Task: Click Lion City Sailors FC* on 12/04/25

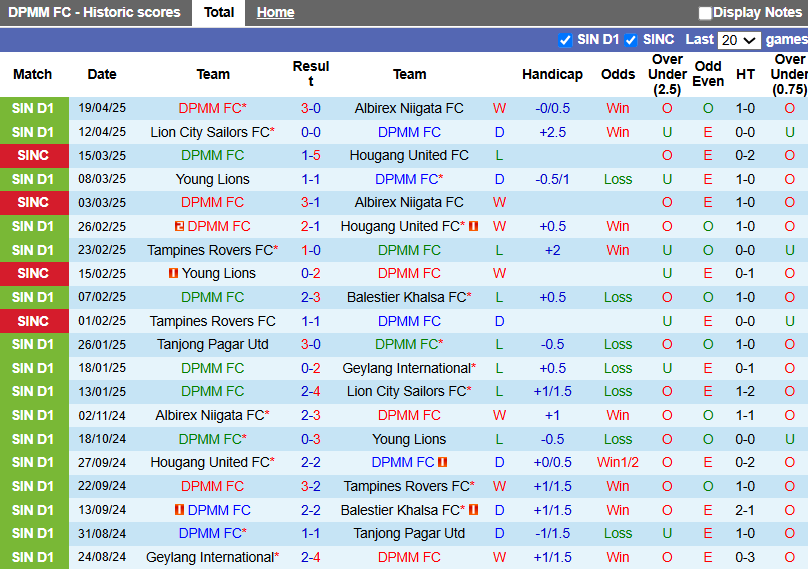Action: pyautogui.click(x=212, y=132)
